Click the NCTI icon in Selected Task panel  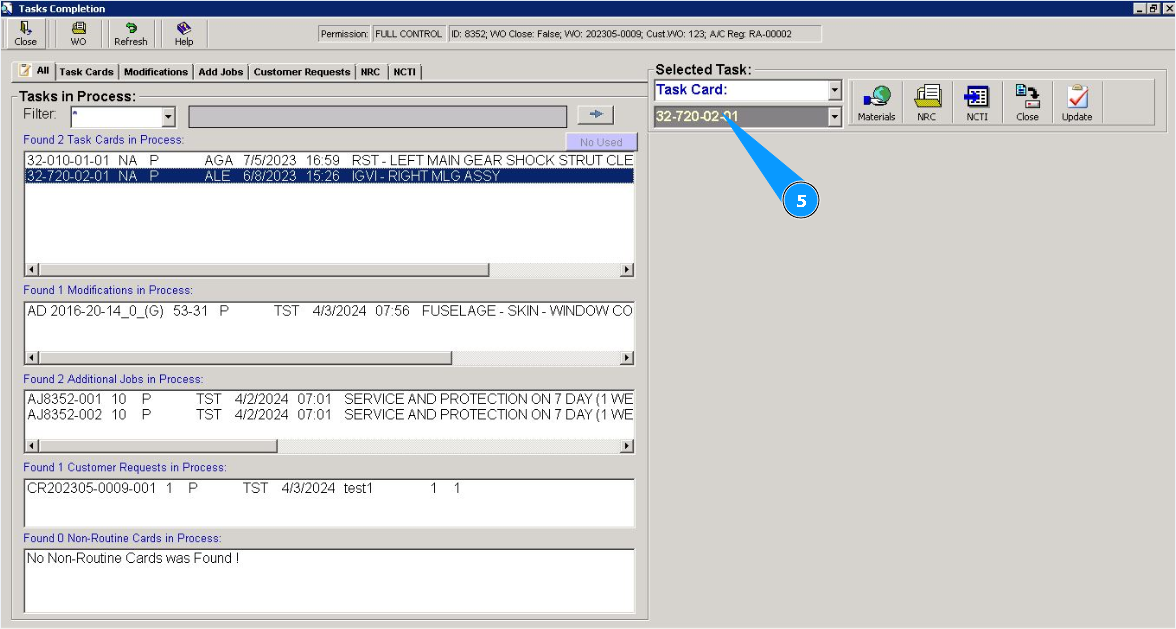976,103
